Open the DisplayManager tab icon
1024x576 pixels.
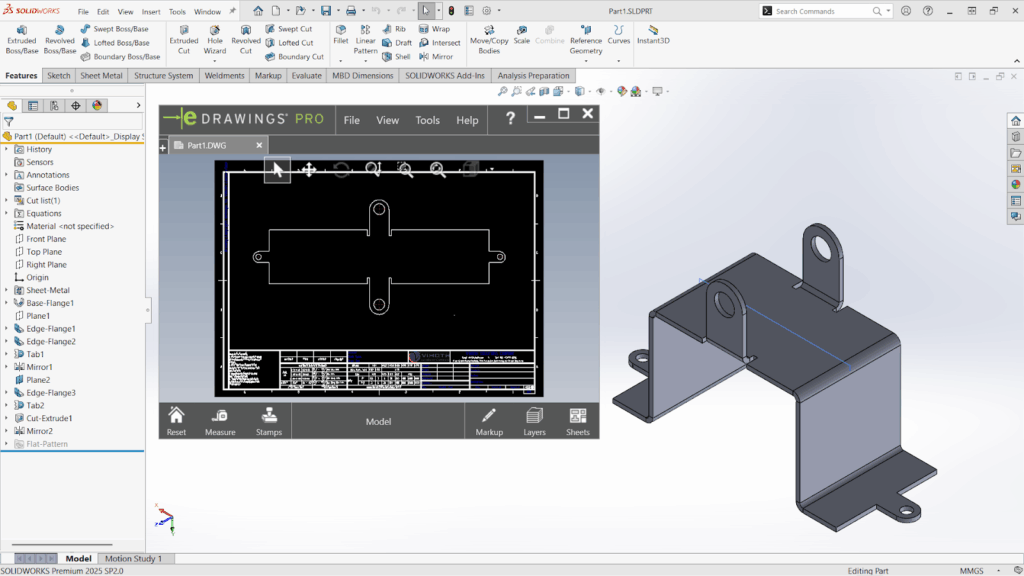pyautogui.click(x=97, y=105)
